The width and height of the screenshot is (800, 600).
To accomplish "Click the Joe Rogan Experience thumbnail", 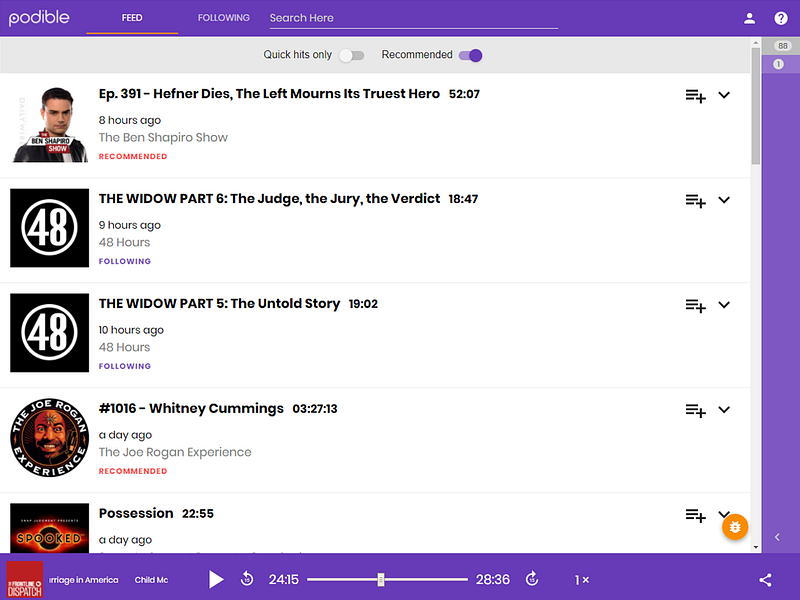I will pyautogui.click(x=49, y=438).
